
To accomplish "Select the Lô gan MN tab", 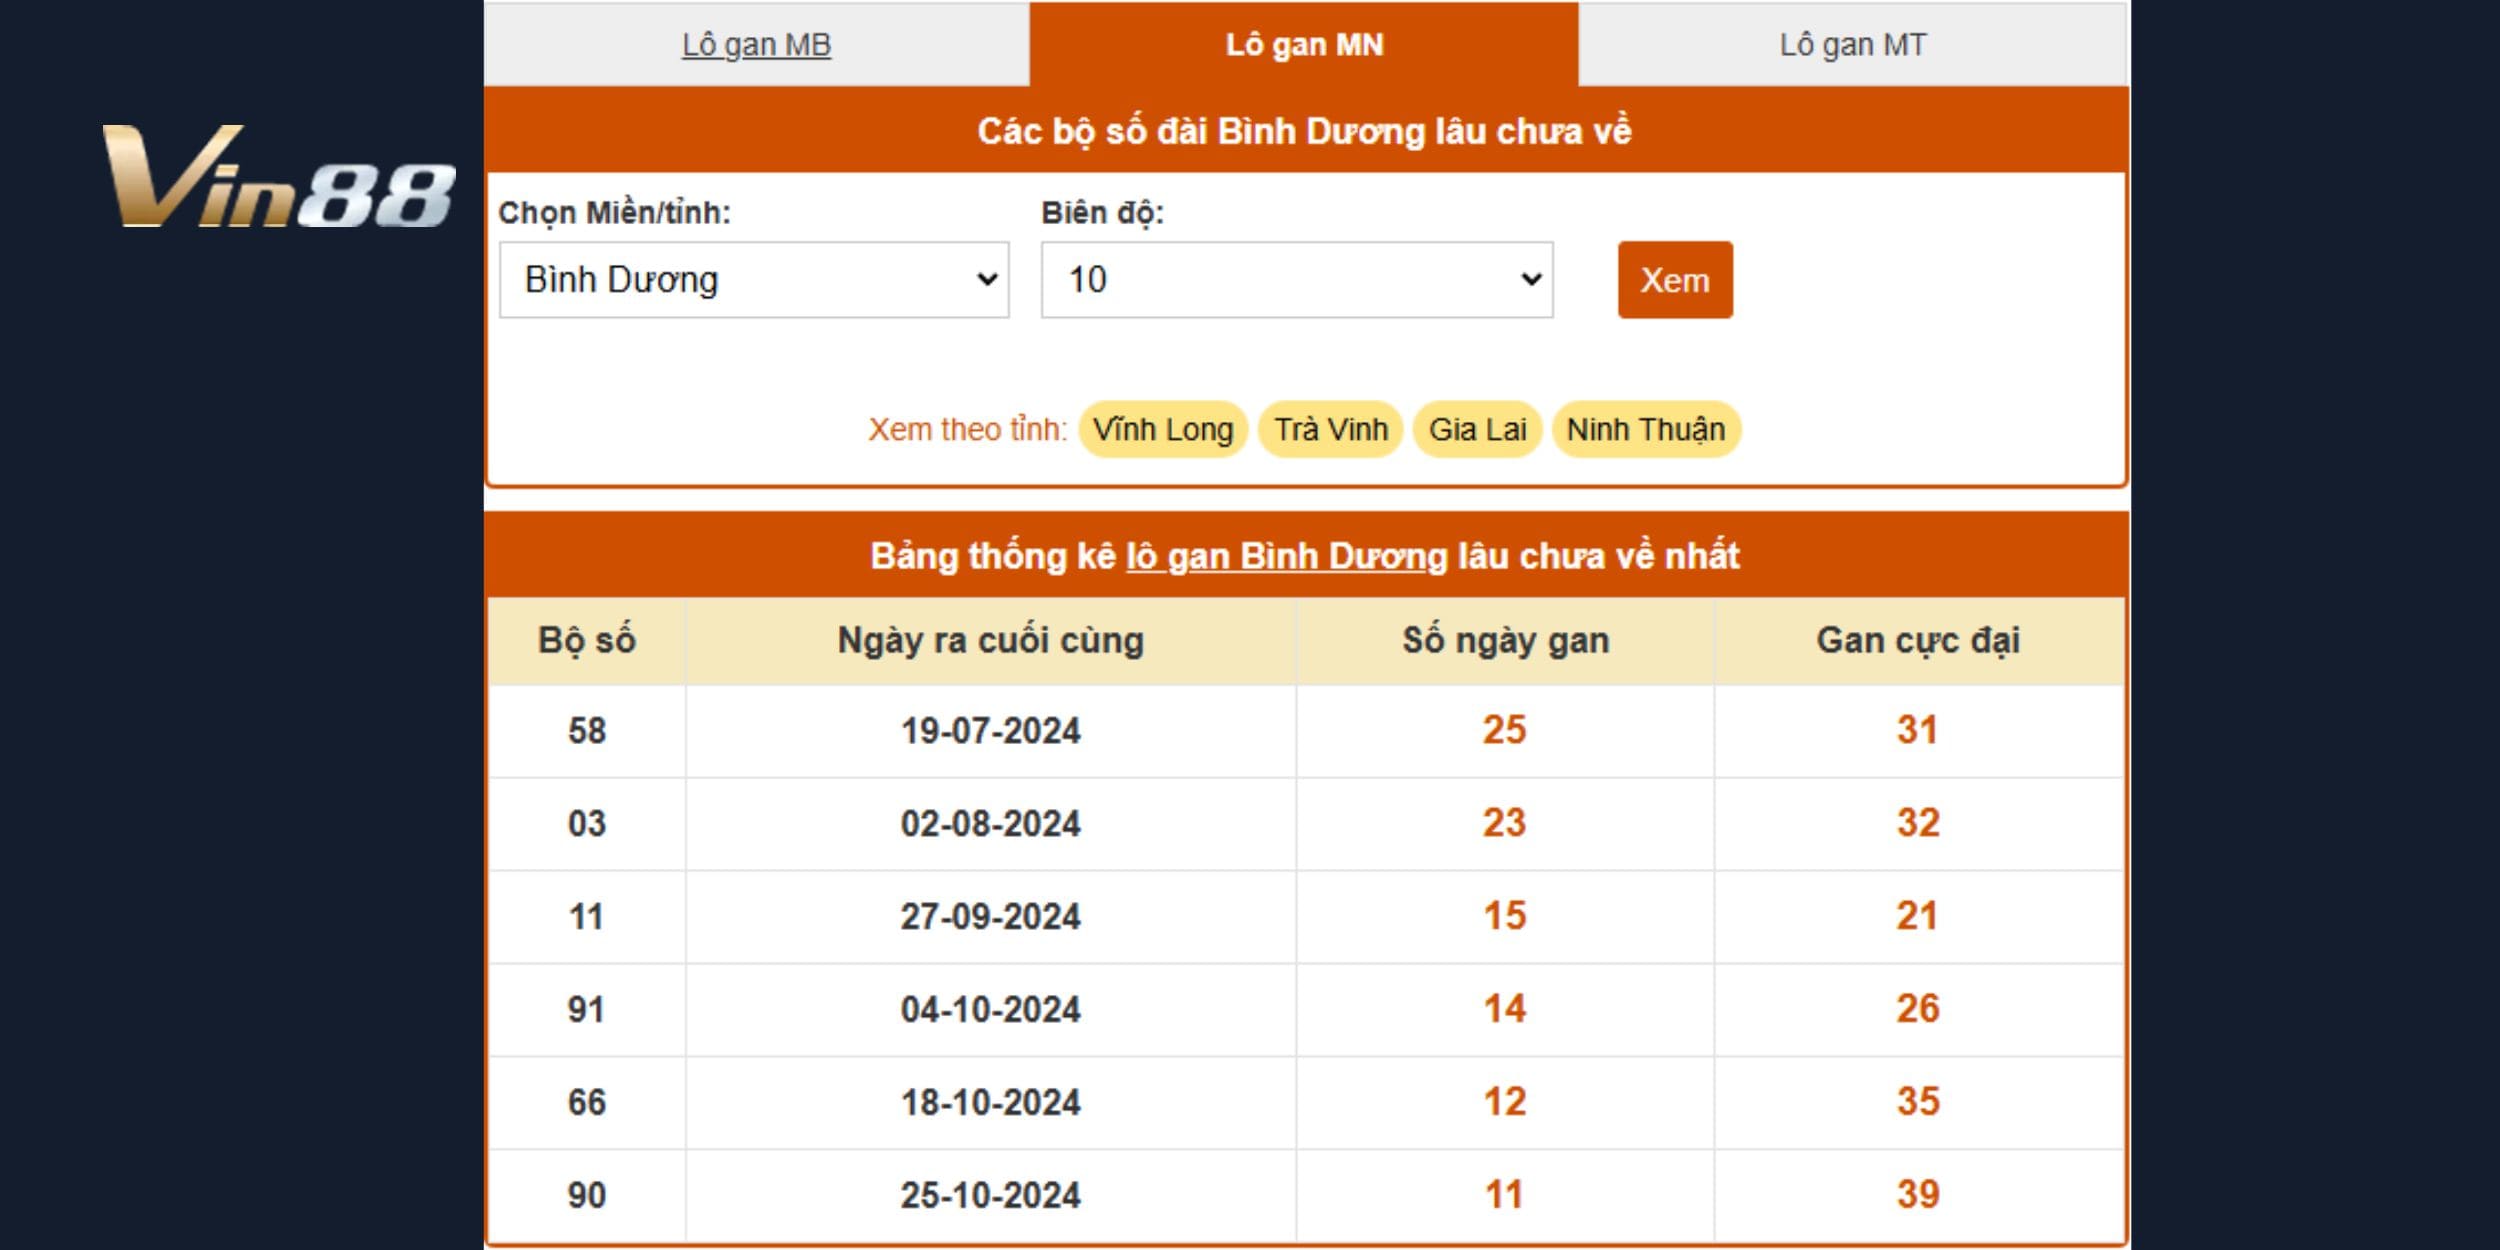I will point(1304,45).
